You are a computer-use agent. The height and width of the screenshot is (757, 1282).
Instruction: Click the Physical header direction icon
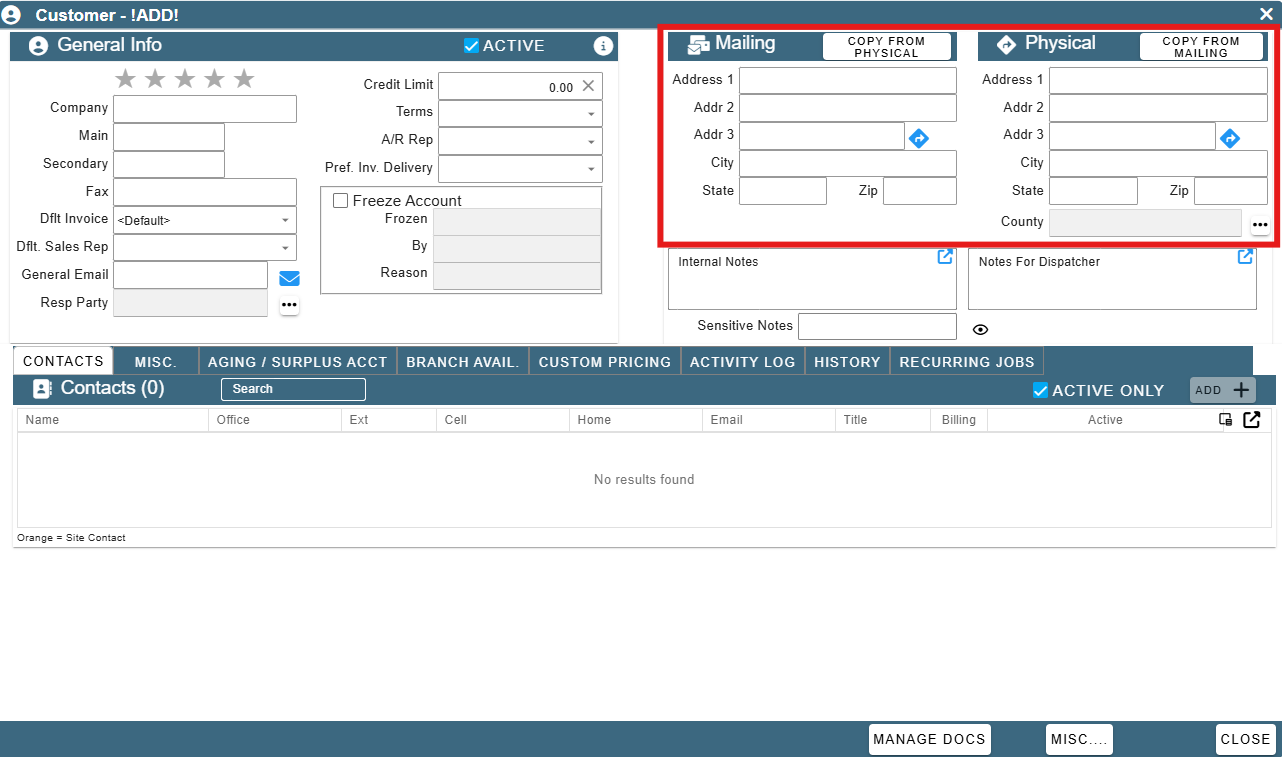1007,44
